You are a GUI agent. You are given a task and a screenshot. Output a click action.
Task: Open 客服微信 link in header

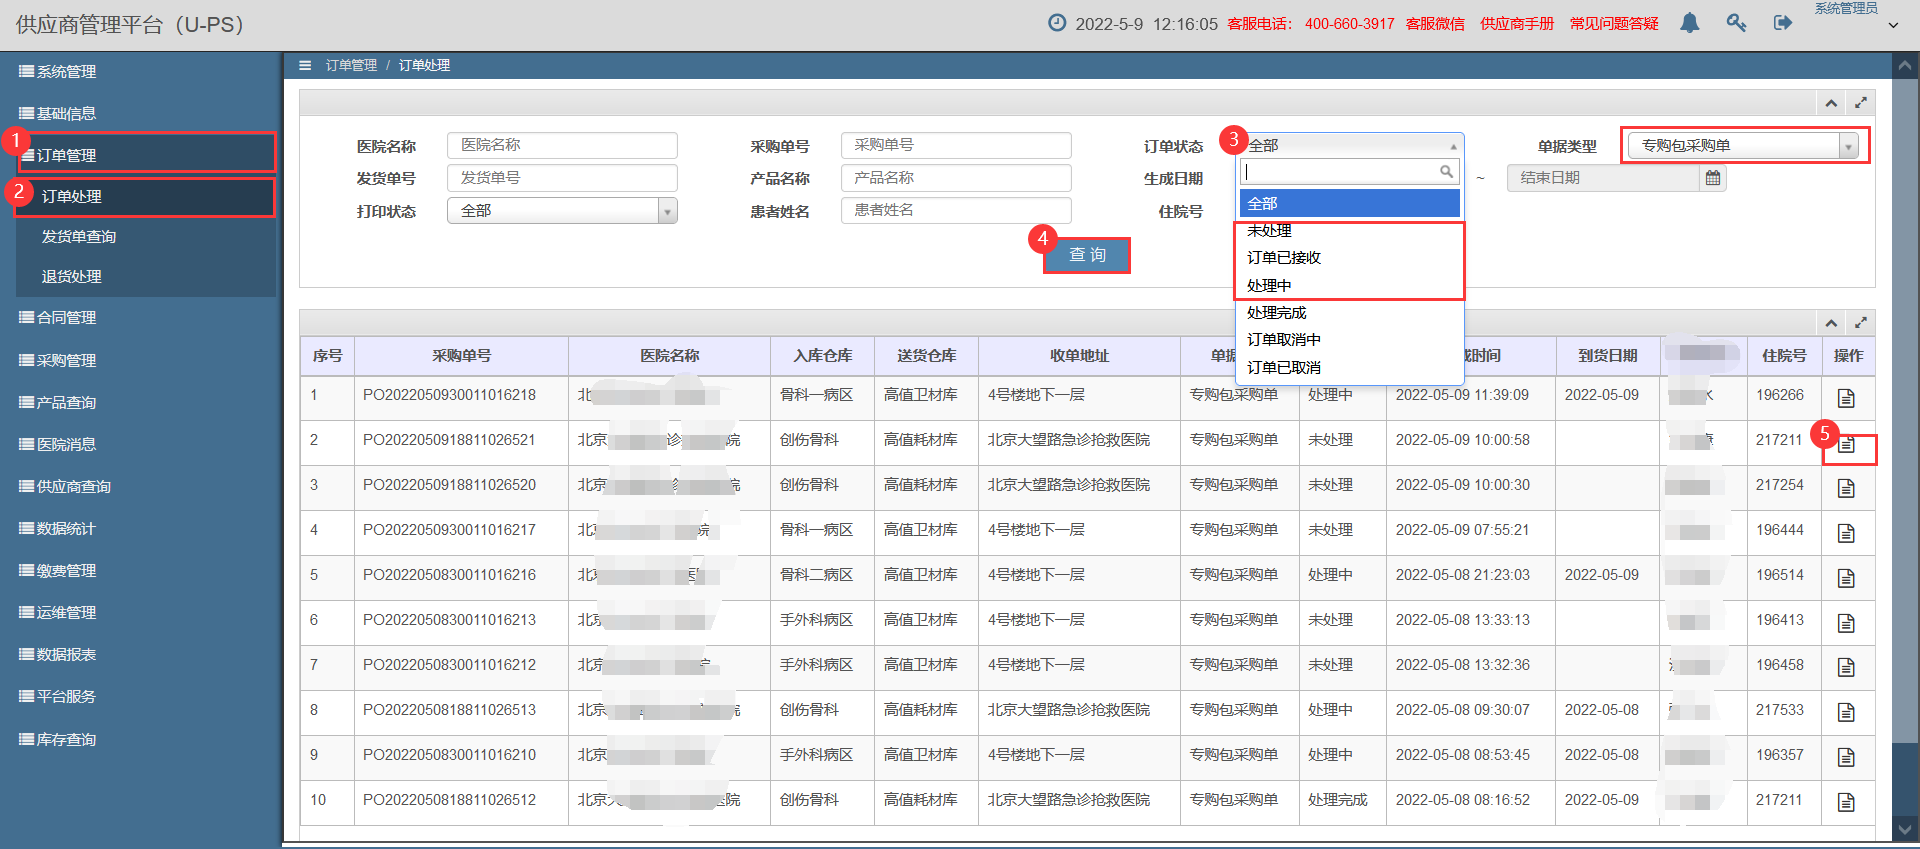pos(1435,24)
